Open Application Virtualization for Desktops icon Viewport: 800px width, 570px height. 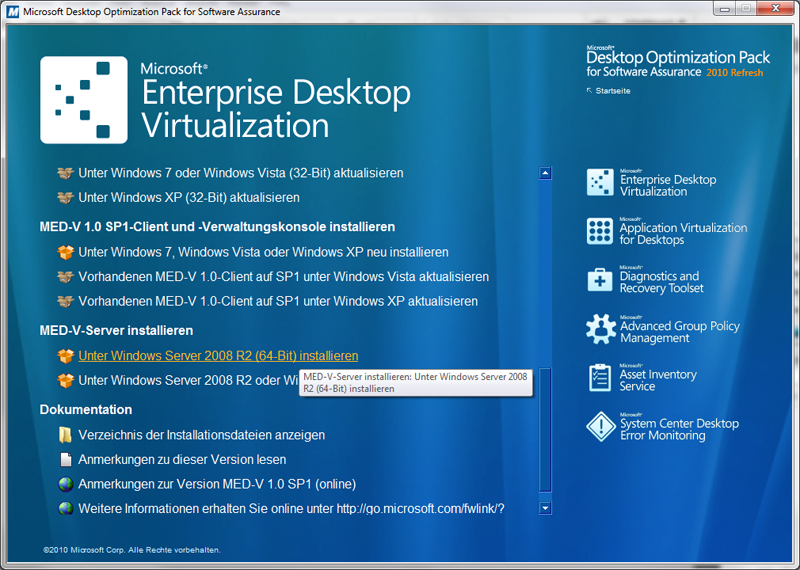600,232
